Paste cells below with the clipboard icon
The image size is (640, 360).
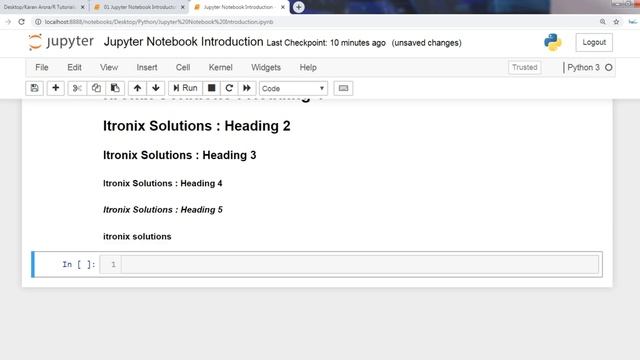point(115,88)
